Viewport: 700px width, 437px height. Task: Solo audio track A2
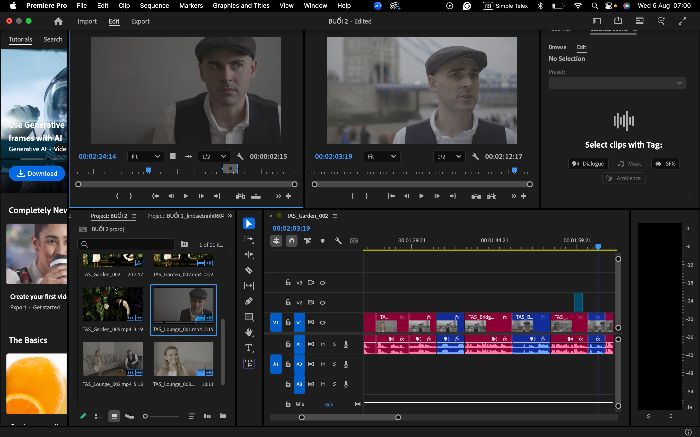coord(334,364)
